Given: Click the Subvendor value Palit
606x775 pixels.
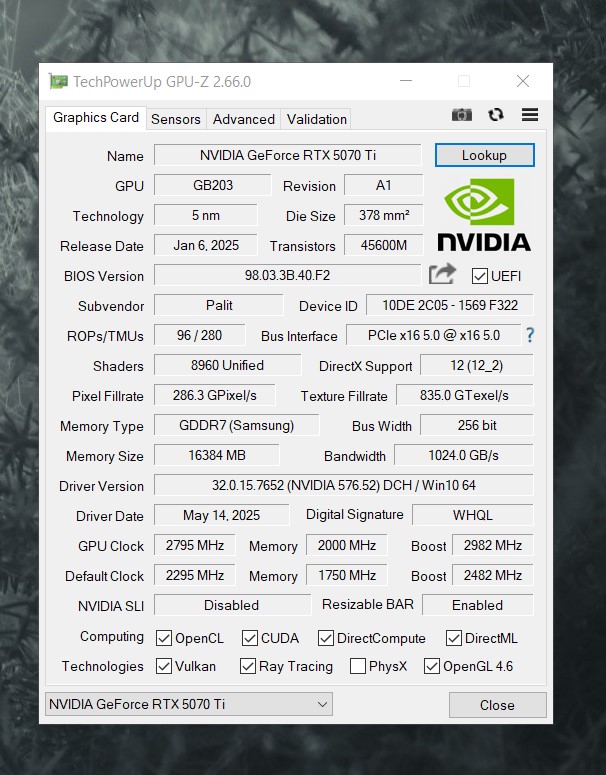Looking at the screenshot, I should [x=219, y=305].
